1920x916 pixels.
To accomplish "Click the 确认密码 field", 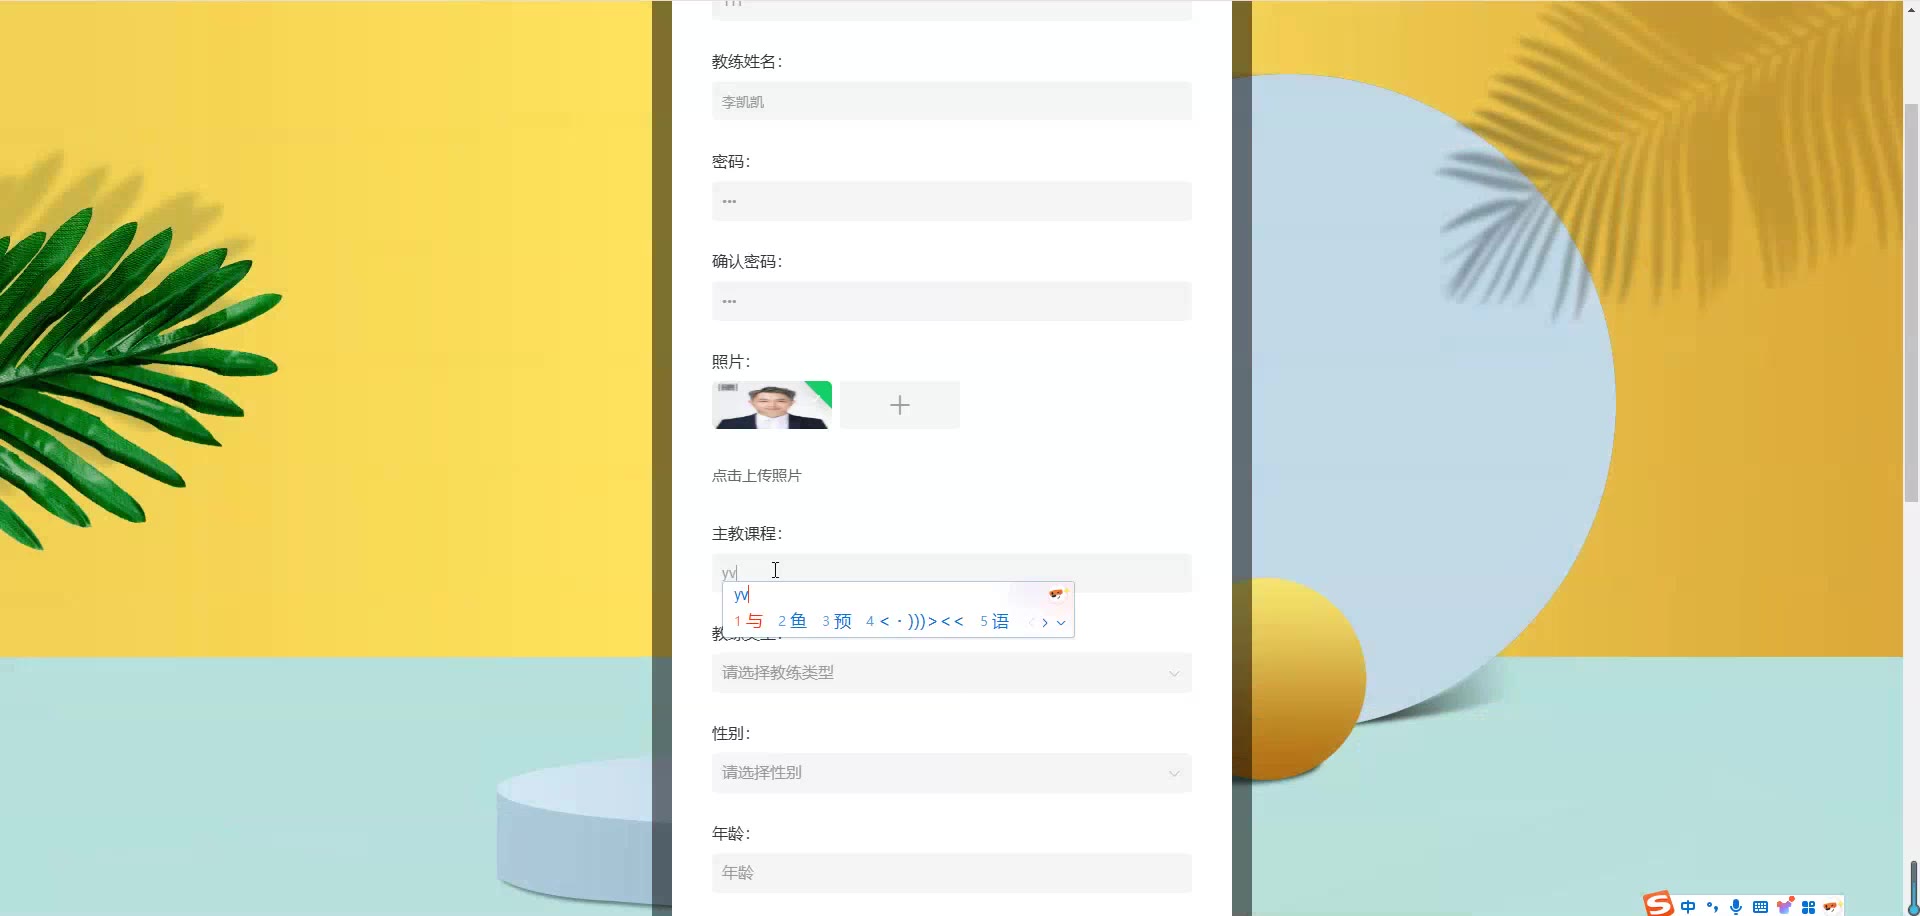I will (x=952, y=301).
